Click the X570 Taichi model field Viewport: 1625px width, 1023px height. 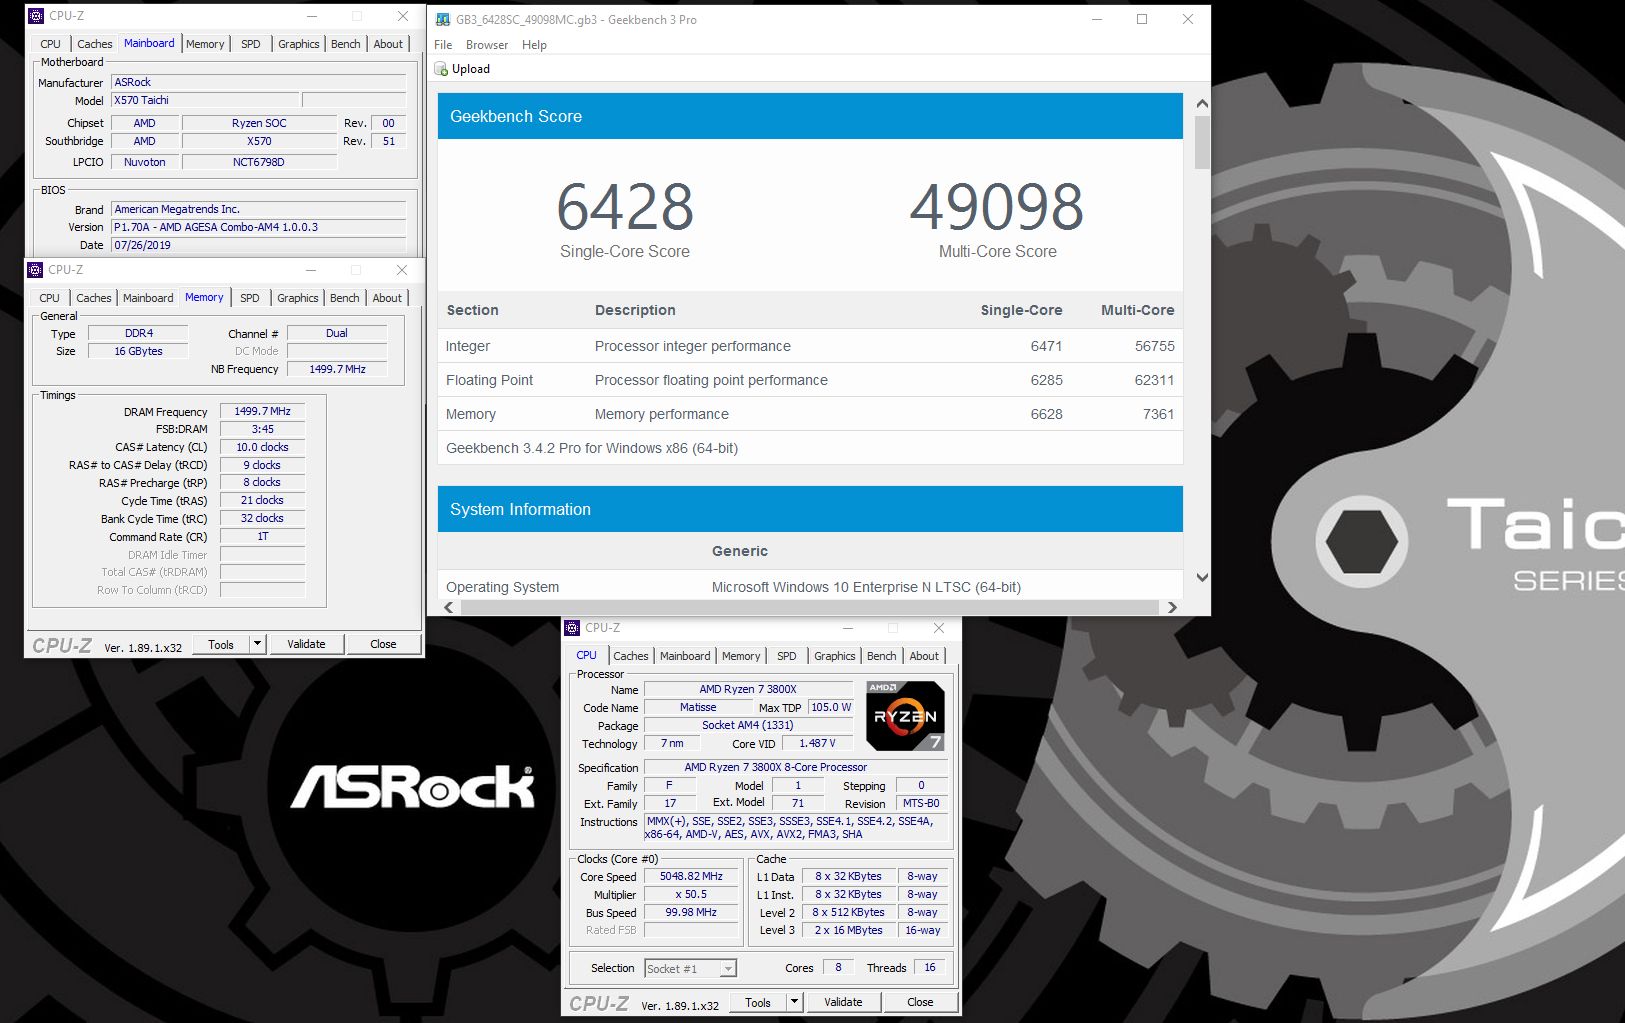[205, 100]
